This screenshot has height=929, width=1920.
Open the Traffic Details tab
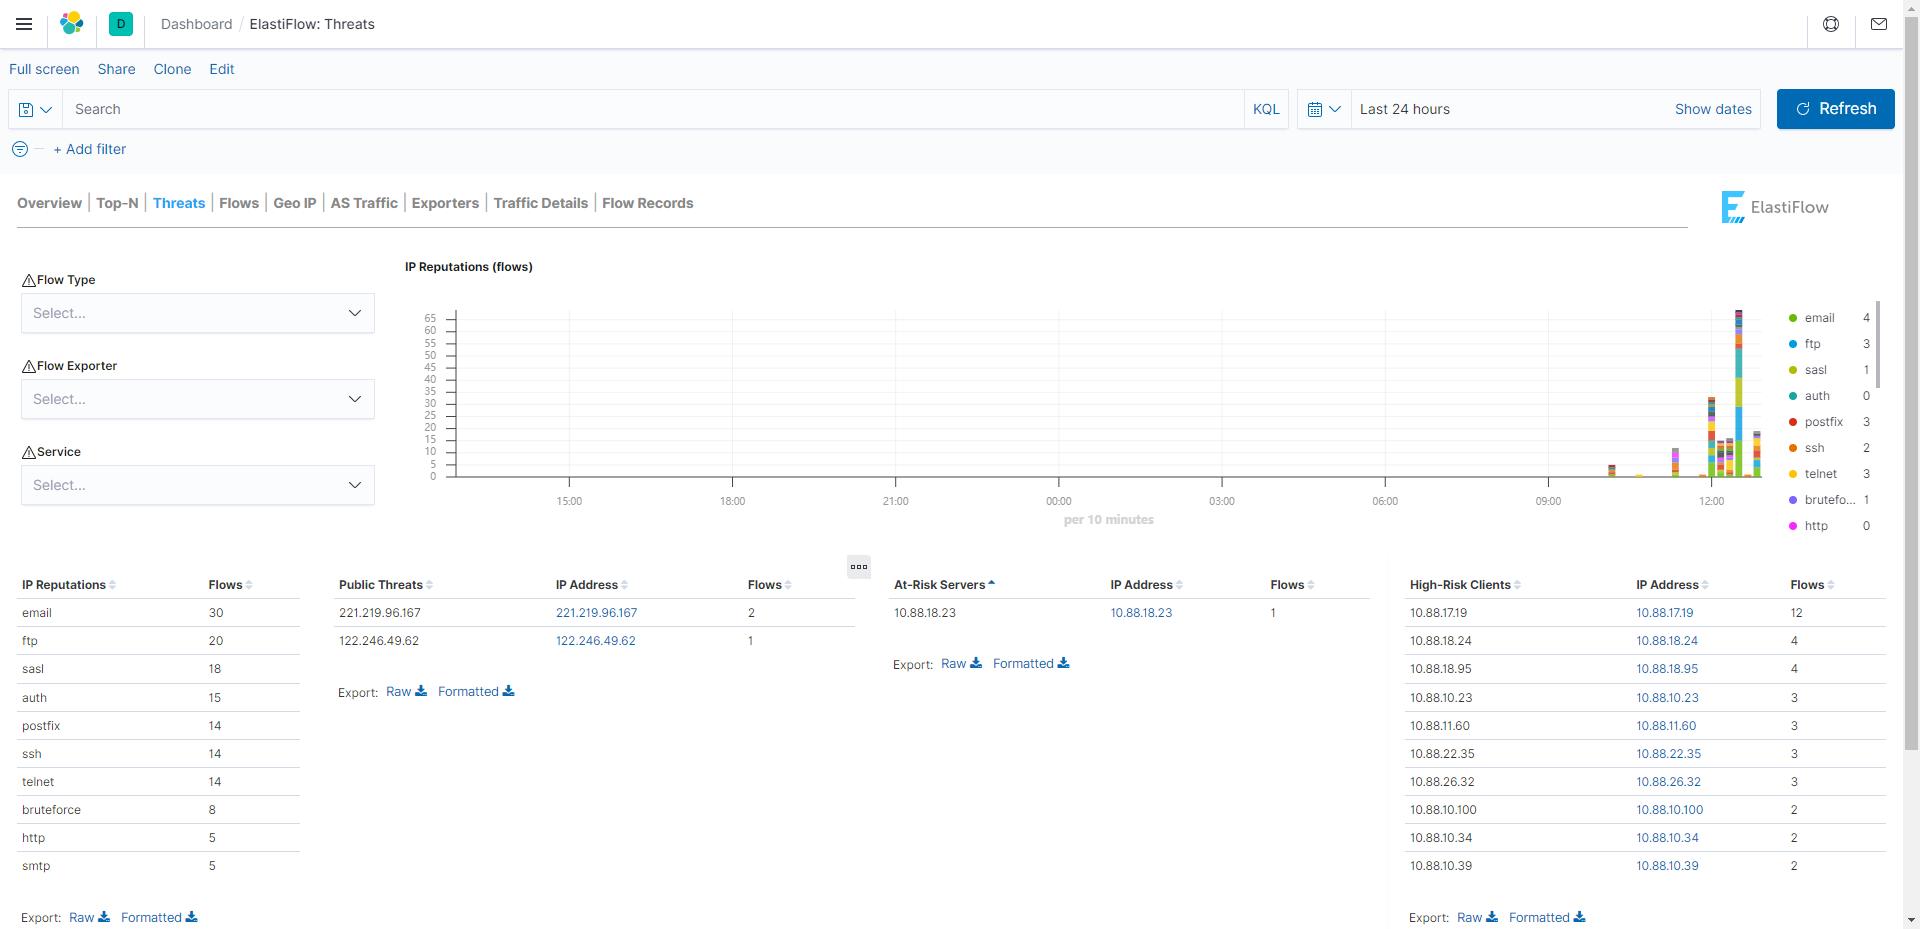click(x=541, y=203)
